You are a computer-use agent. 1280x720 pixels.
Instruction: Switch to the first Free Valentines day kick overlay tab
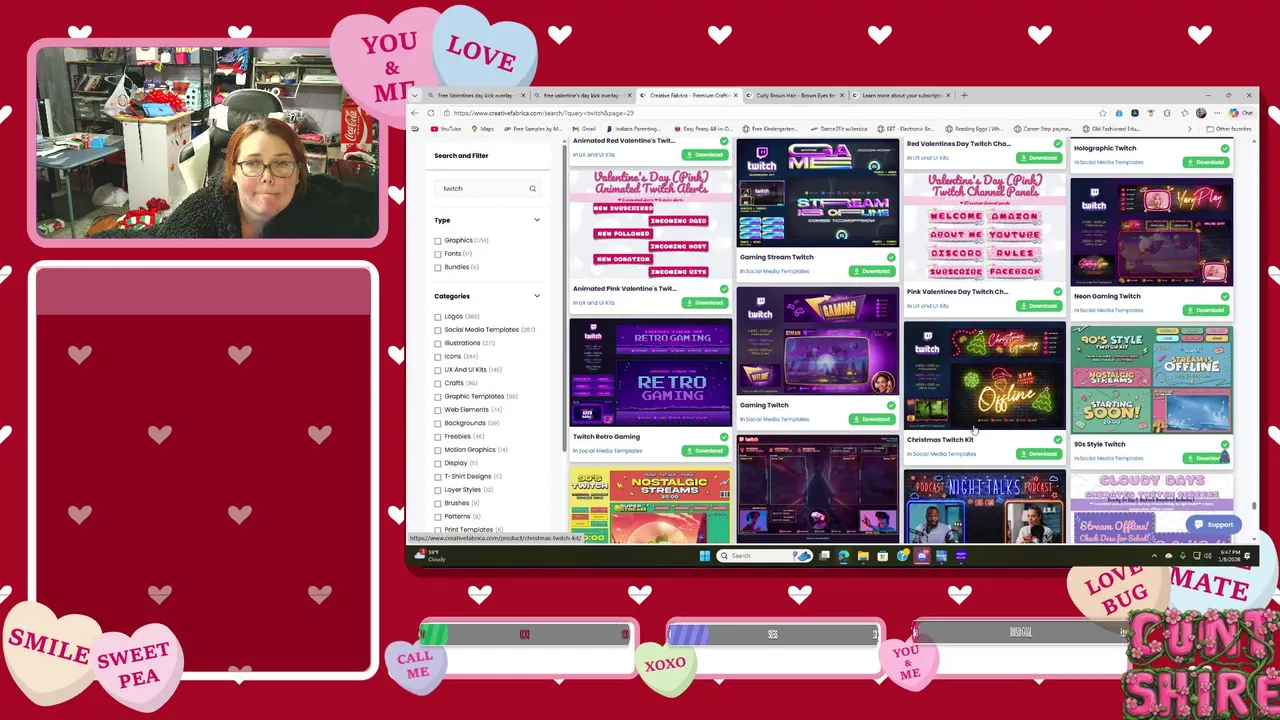click(476, 95)
